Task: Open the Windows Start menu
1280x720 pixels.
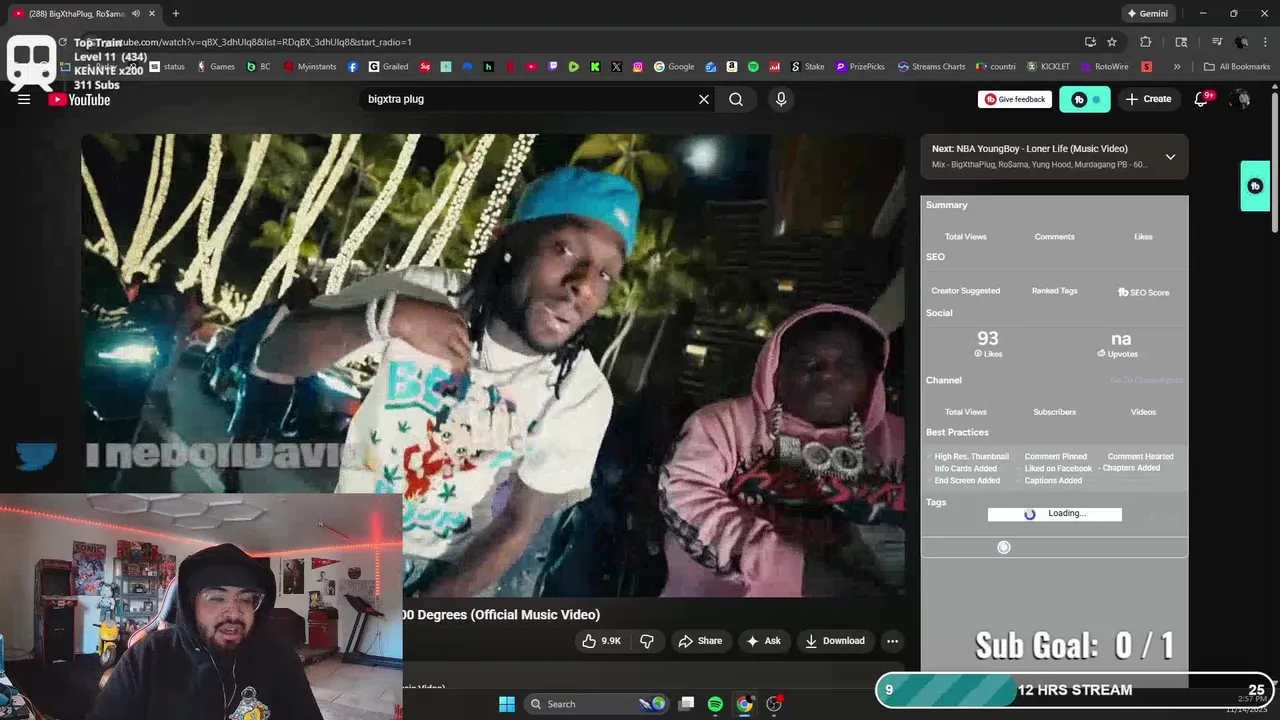Action: (507, 704)
